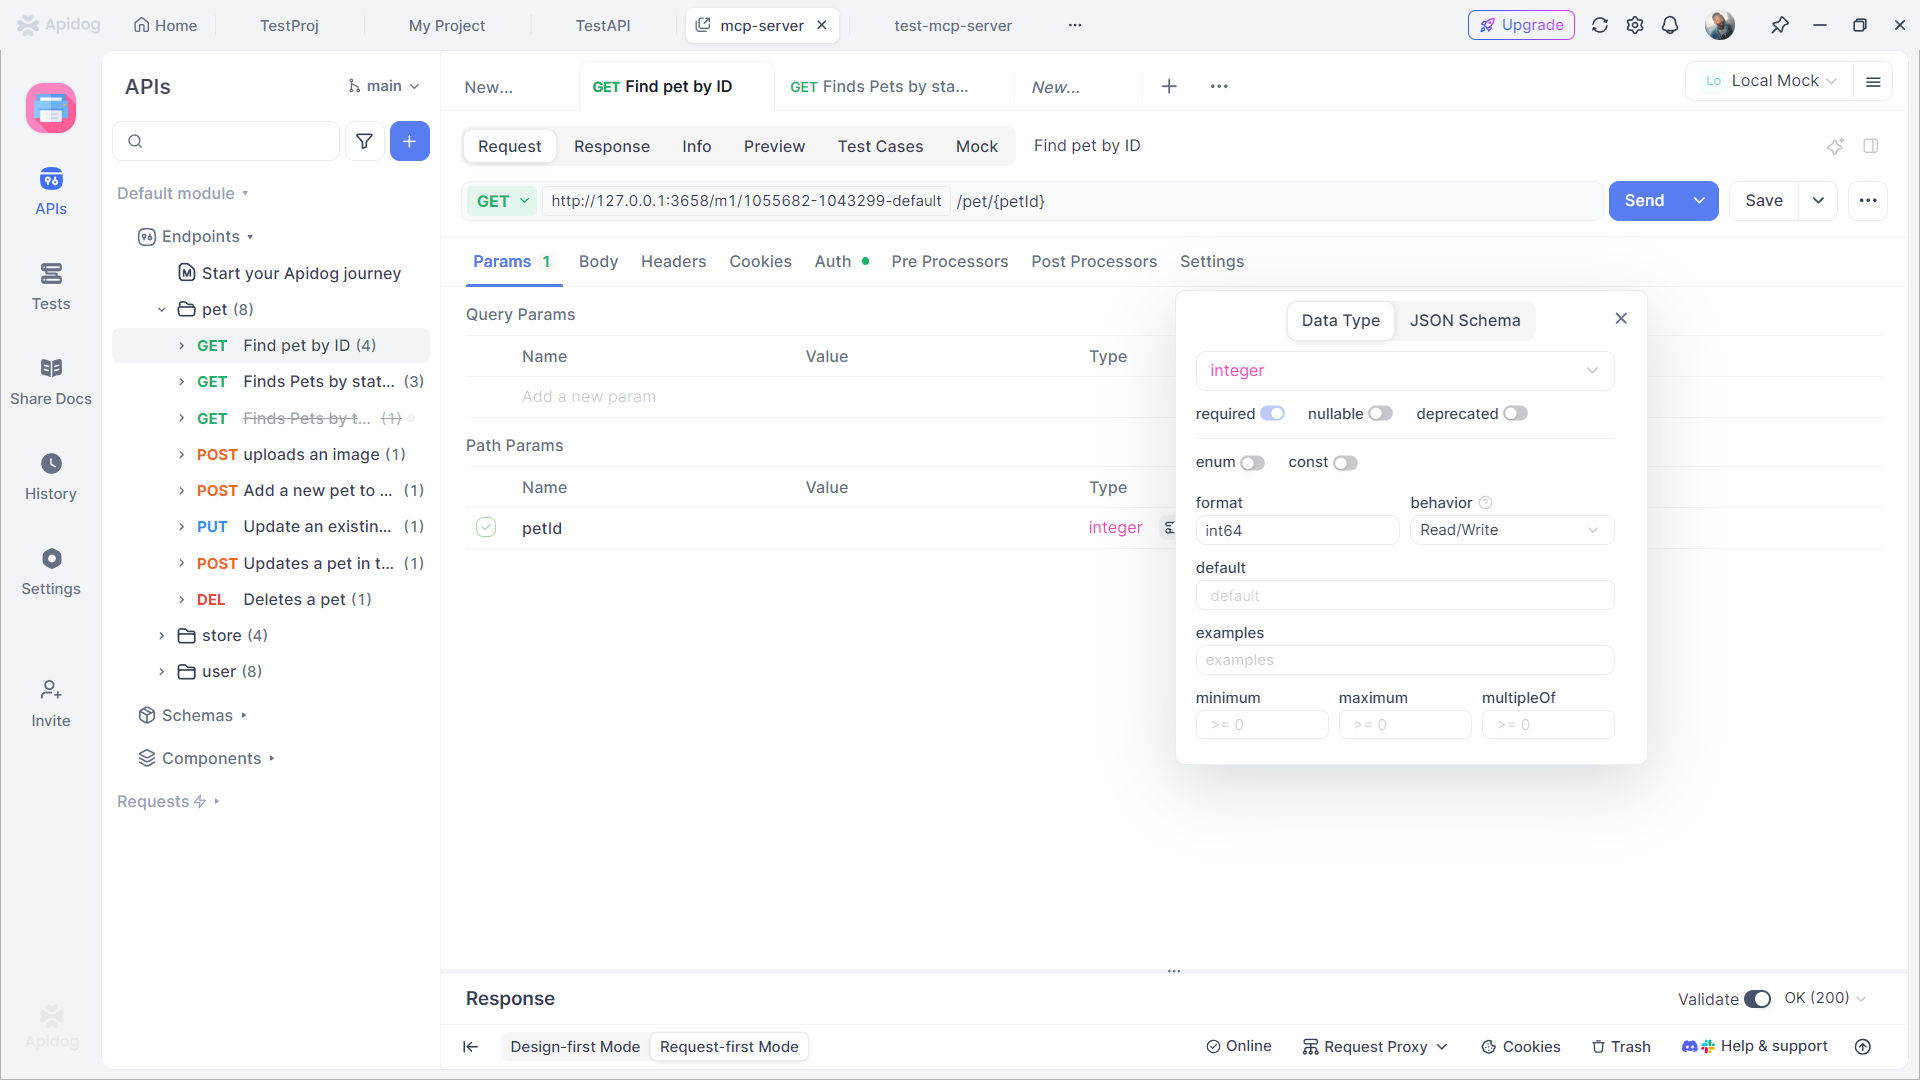
Task: Enable the const switch
Action: (1345, 463)
